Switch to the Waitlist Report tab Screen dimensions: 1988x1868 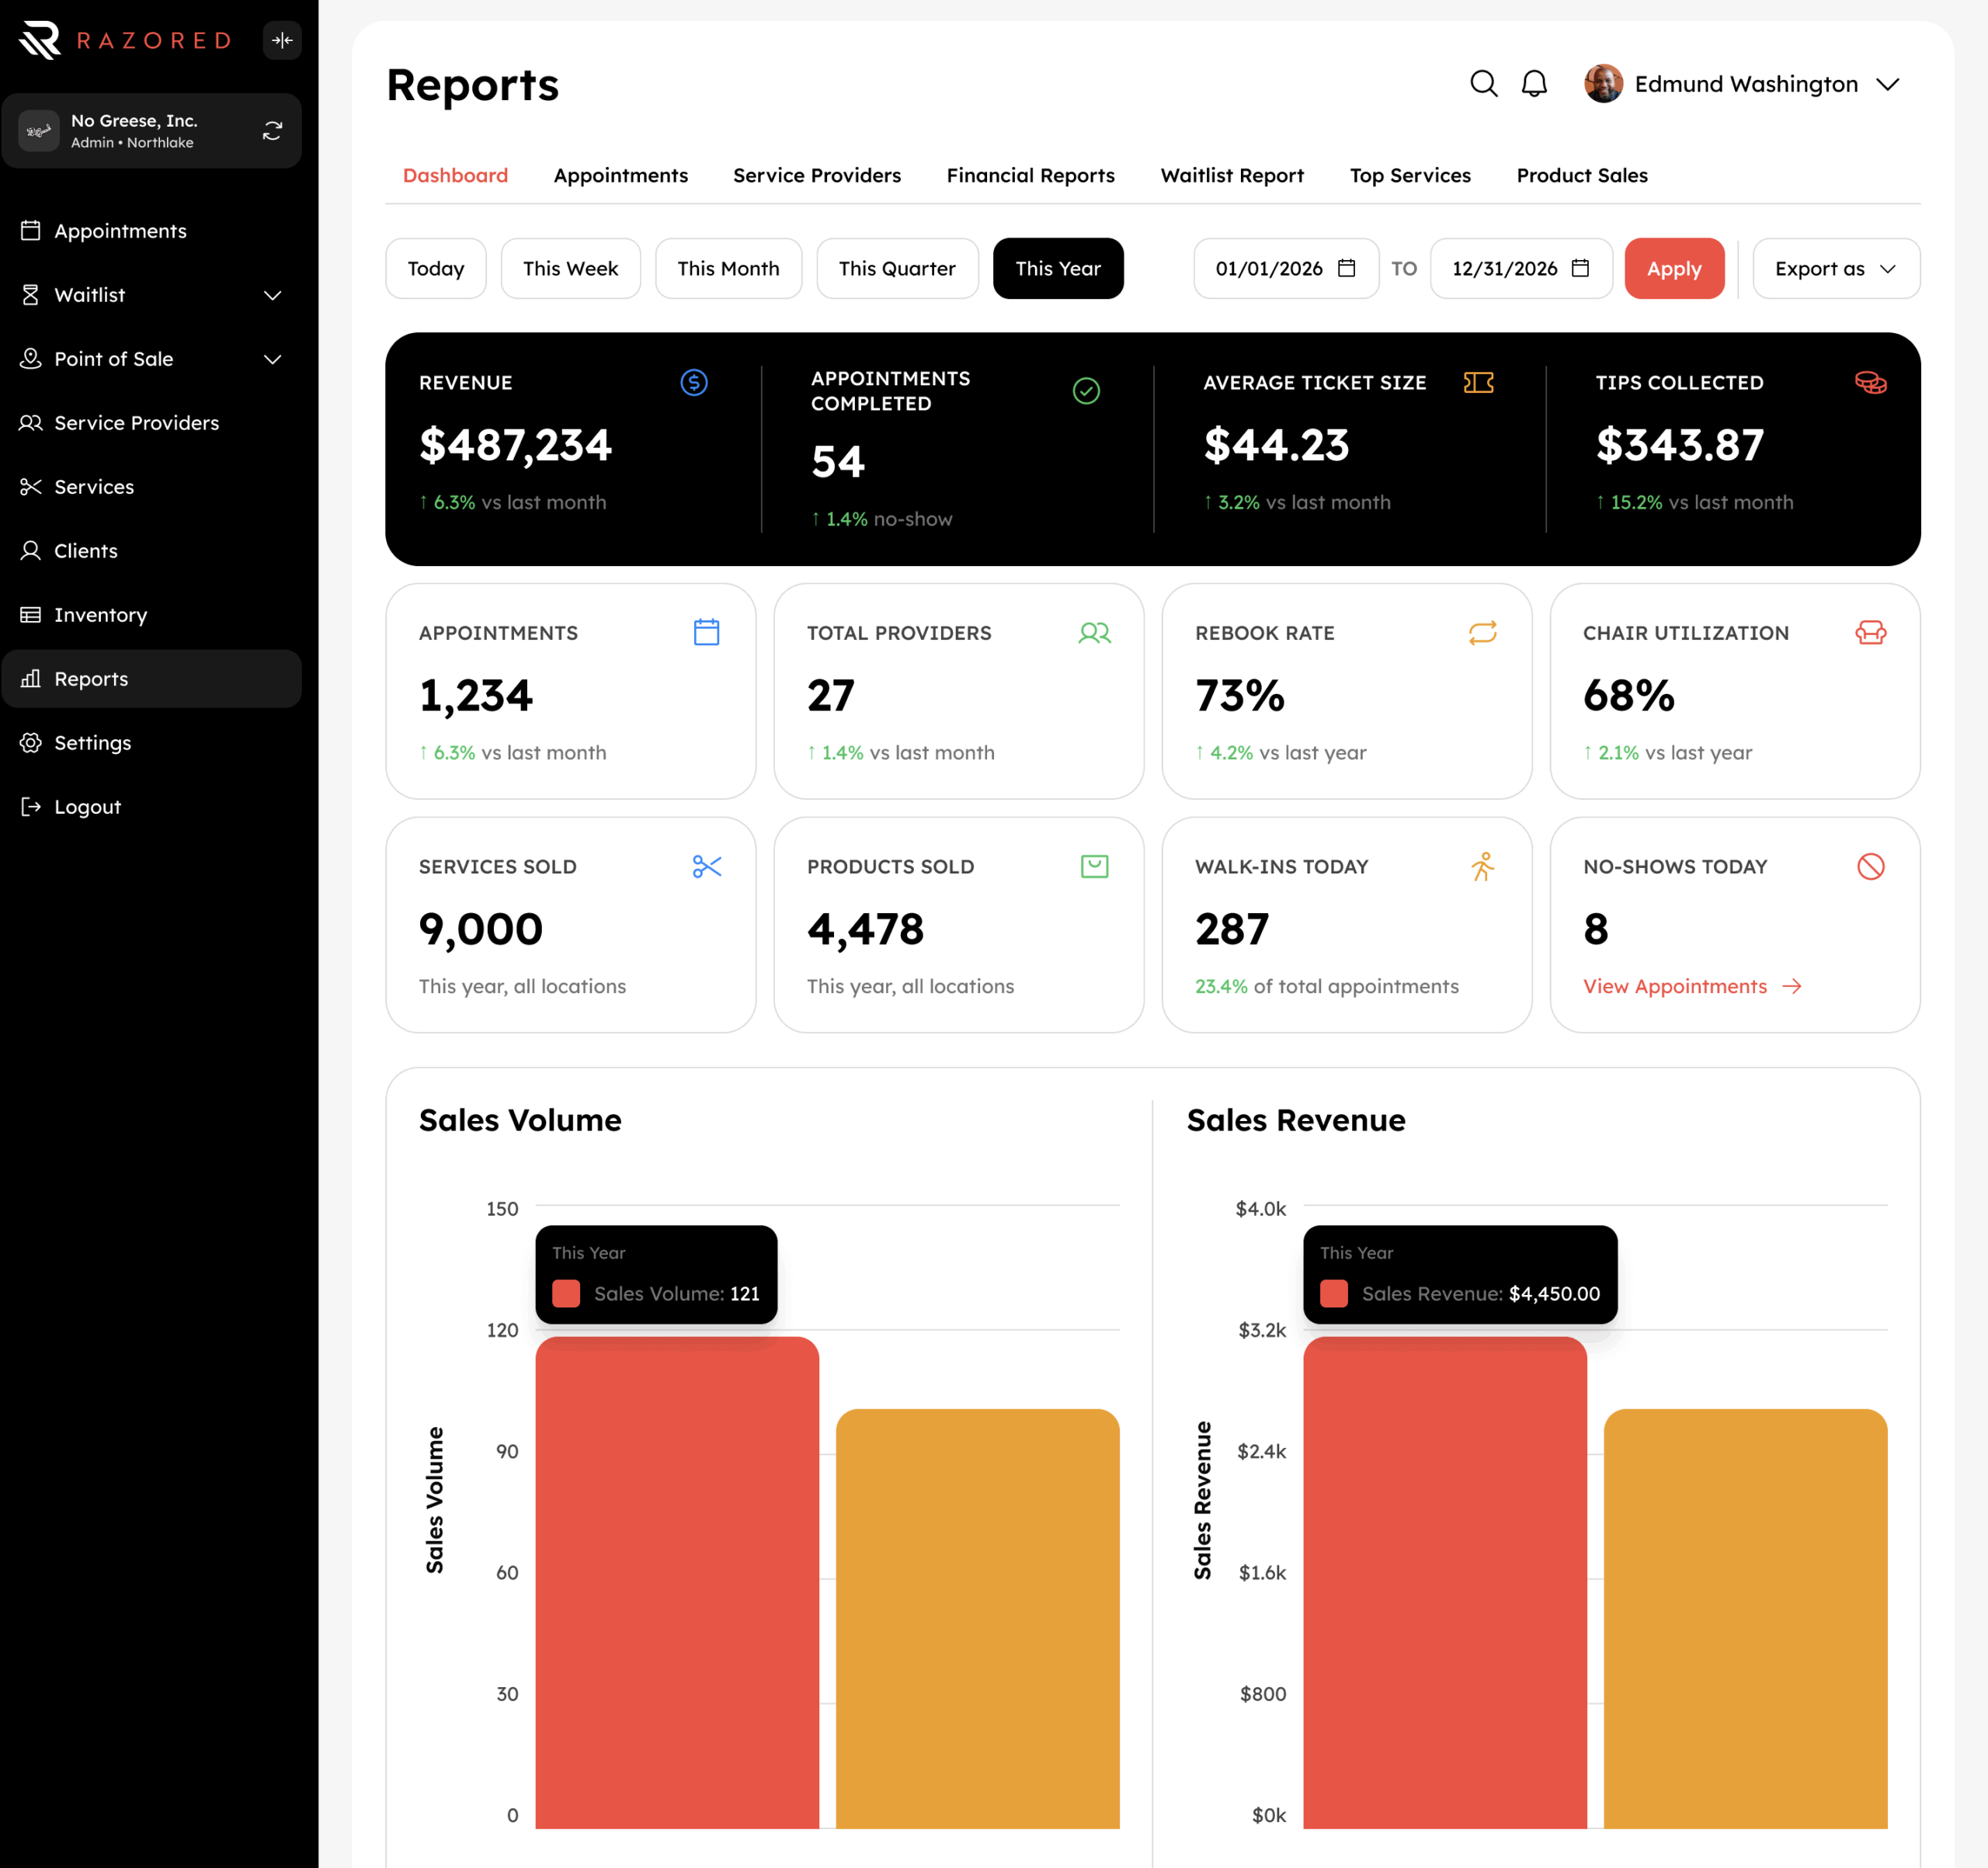point(1232,175)
